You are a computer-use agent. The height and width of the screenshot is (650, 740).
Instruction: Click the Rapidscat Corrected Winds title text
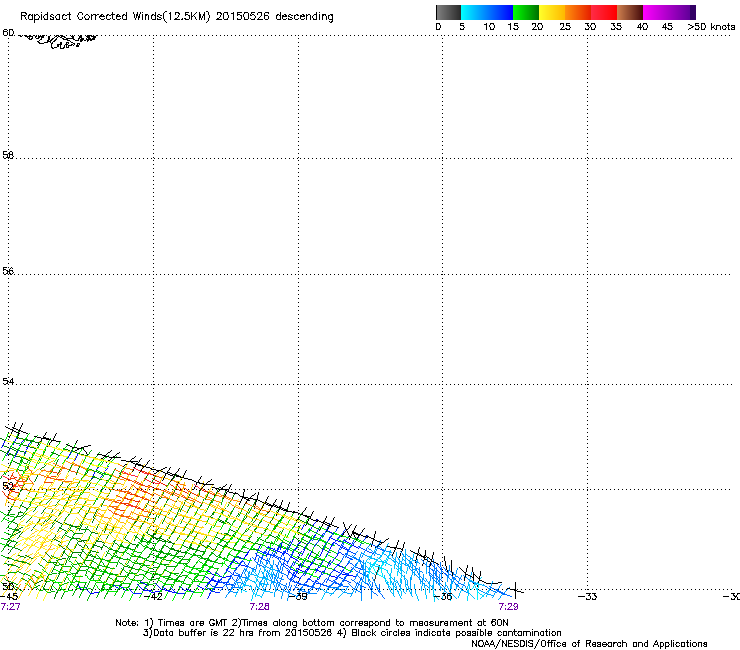(x=177, y=17)
